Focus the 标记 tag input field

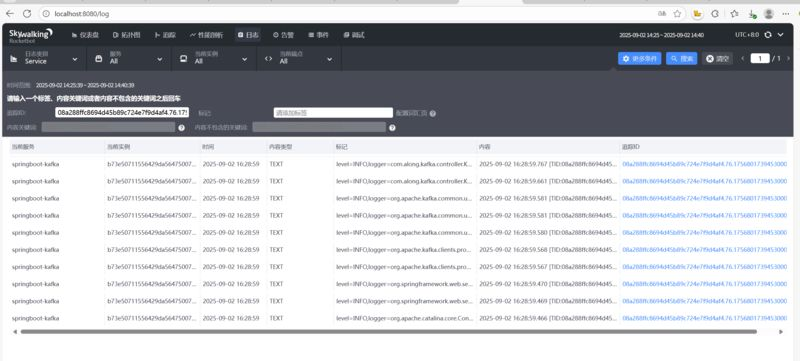[333, 113]
